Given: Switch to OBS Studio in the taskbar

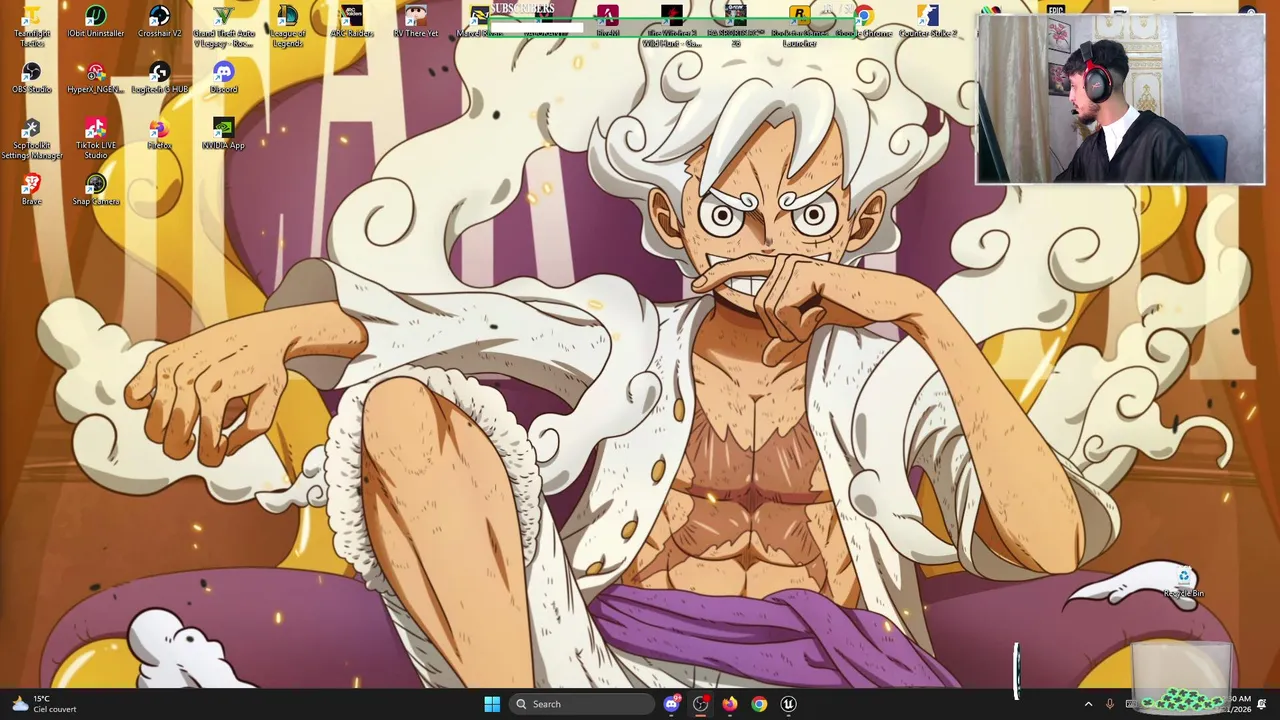Looking at the screenshot, I should [701, 704].
